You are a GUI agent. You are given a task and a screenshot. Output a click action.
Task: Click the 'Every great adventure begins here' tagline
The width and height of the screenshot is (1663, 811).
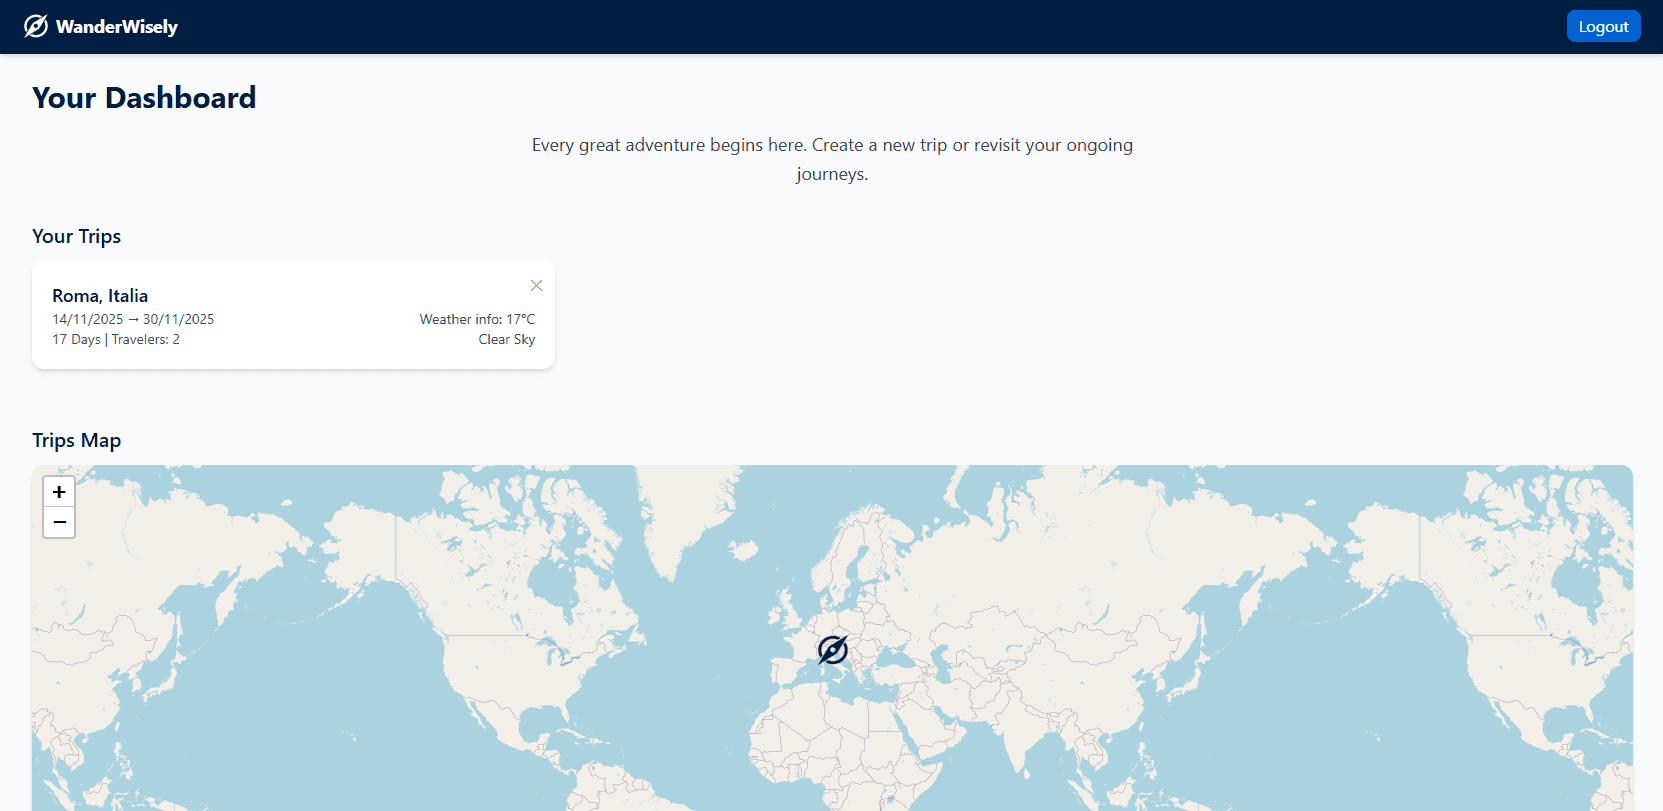point(832,159)
